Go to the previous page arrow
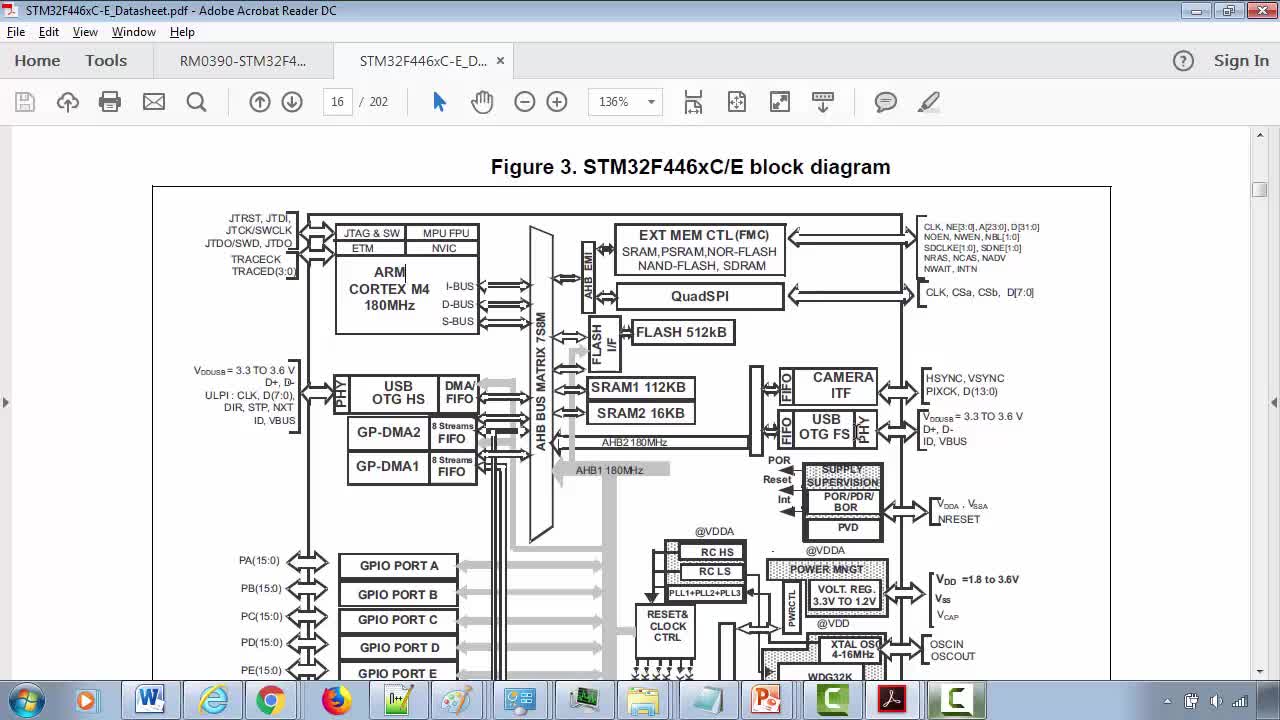 [260, 102]
